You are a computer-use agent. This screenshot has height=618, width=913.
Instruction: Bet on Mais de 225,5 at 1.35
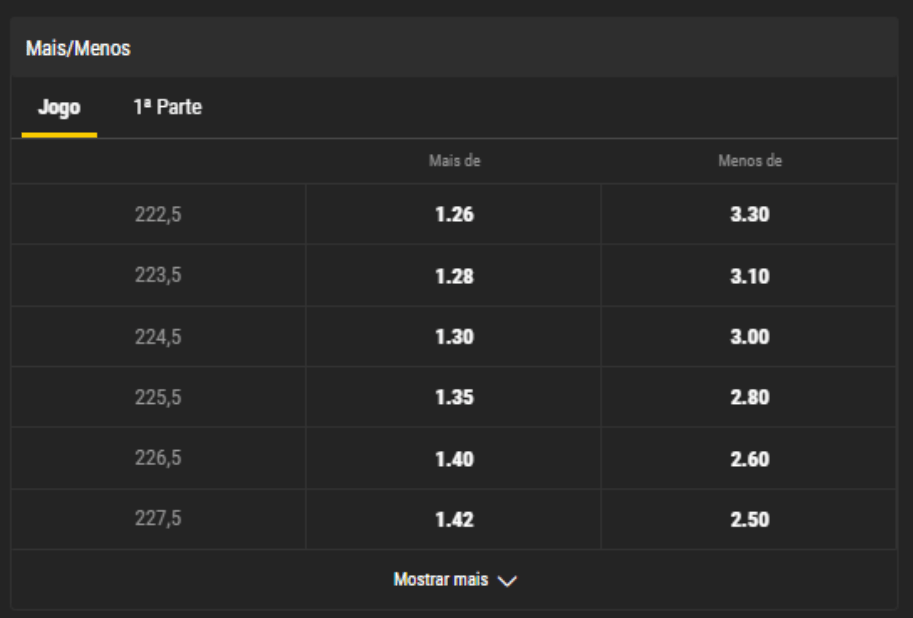tap(454, 397)
